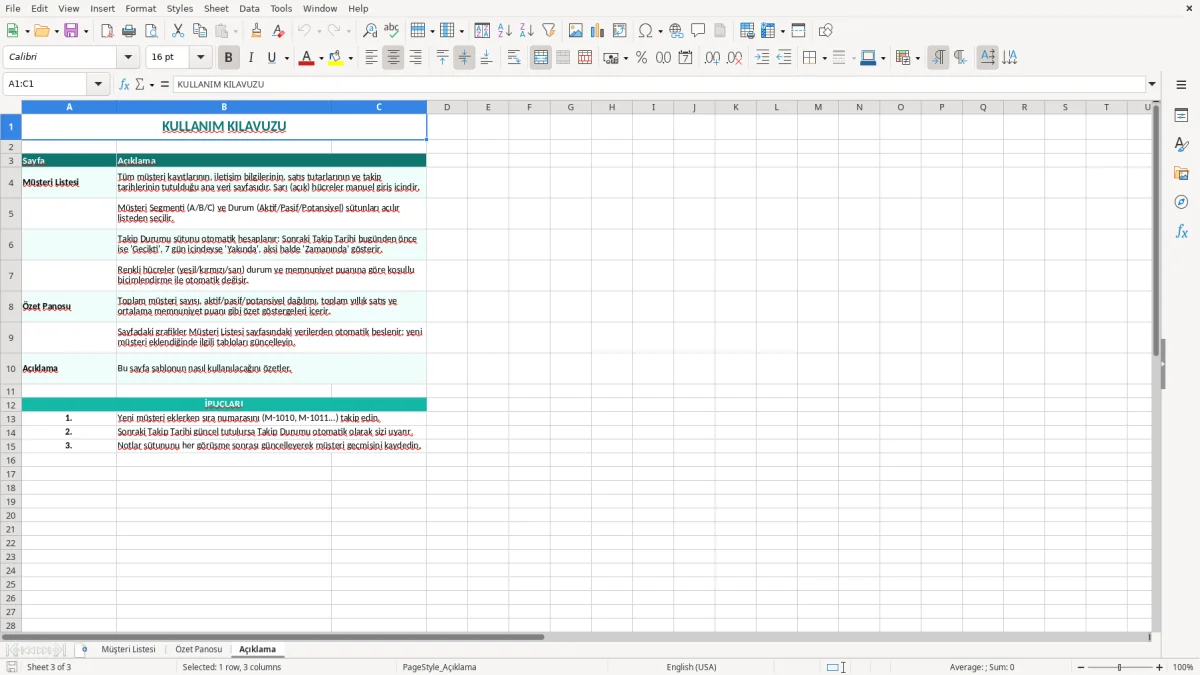This screenshot has width=1200, height=675.
Task: Activate Clone Formatting paintbrush
Action: [x=257, y=31]
